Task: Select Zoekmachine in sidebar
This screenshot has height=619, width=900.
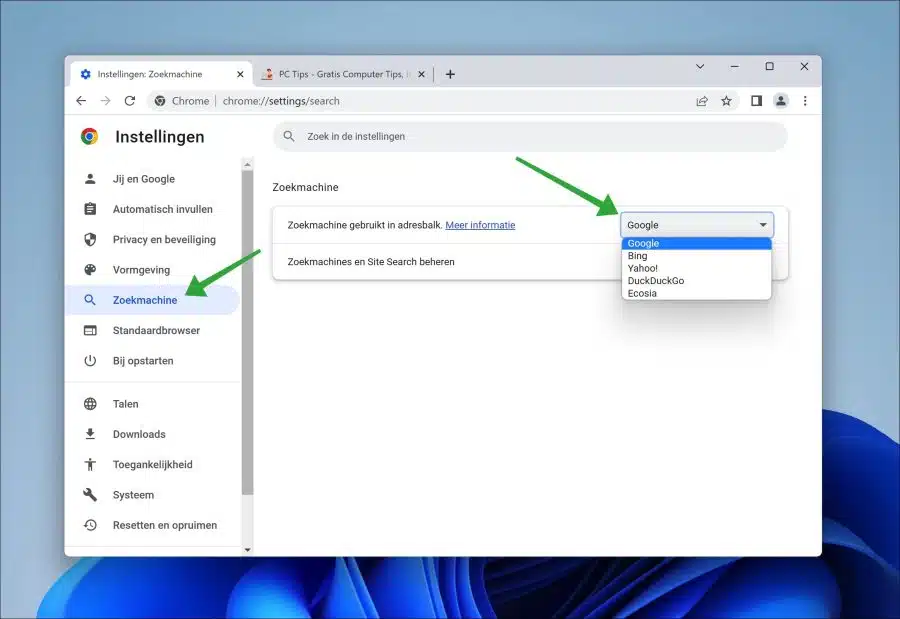Action: click(152, 300)
